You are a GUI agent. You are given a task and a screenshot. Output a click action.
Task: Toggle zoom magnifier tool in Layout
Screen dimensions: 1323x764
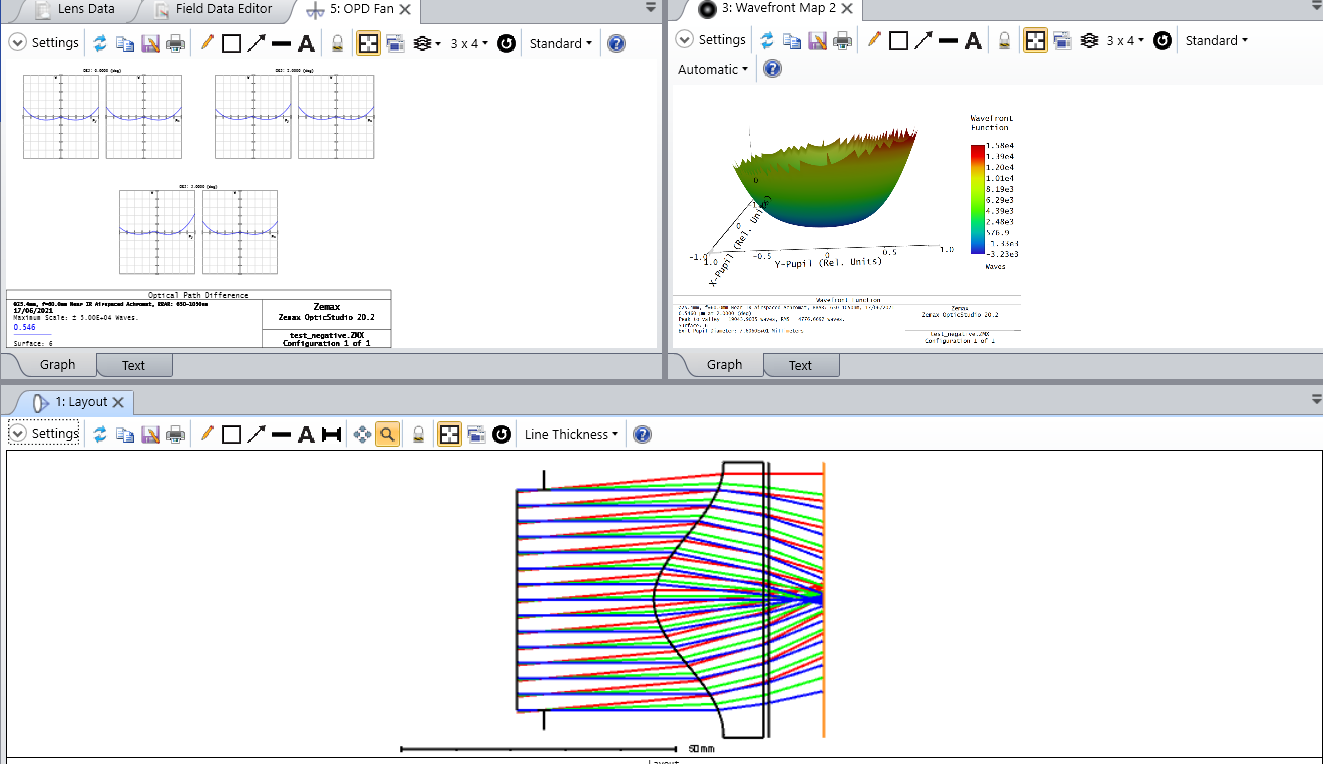tap(388, 434)
